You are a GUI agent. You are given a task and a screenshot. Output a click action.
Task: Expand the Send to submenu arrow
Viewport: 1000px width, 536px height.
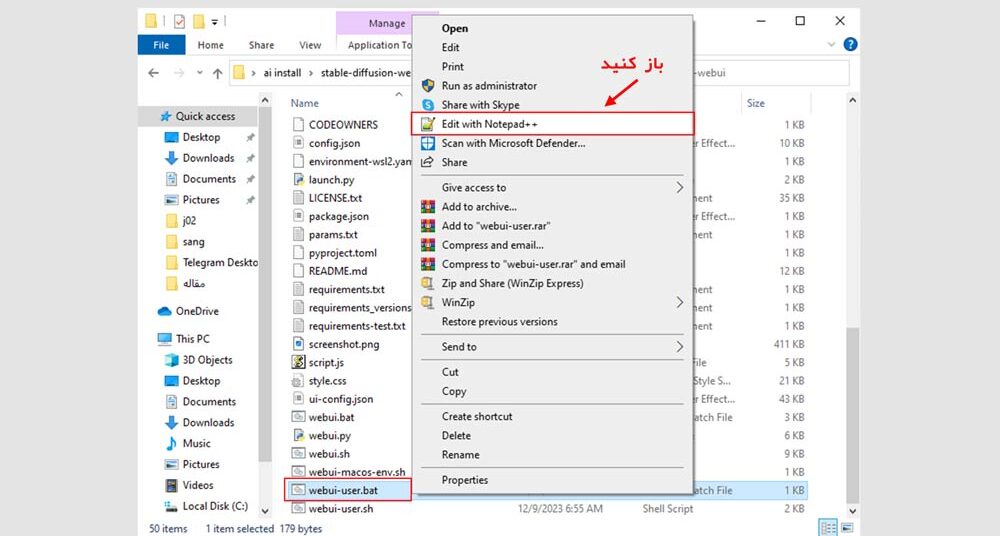pos(680,346)
